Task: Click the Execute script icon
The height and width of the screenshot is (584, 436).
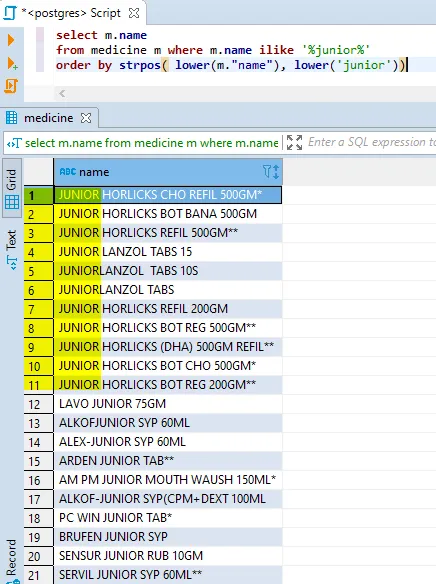Action: (11, 86)
